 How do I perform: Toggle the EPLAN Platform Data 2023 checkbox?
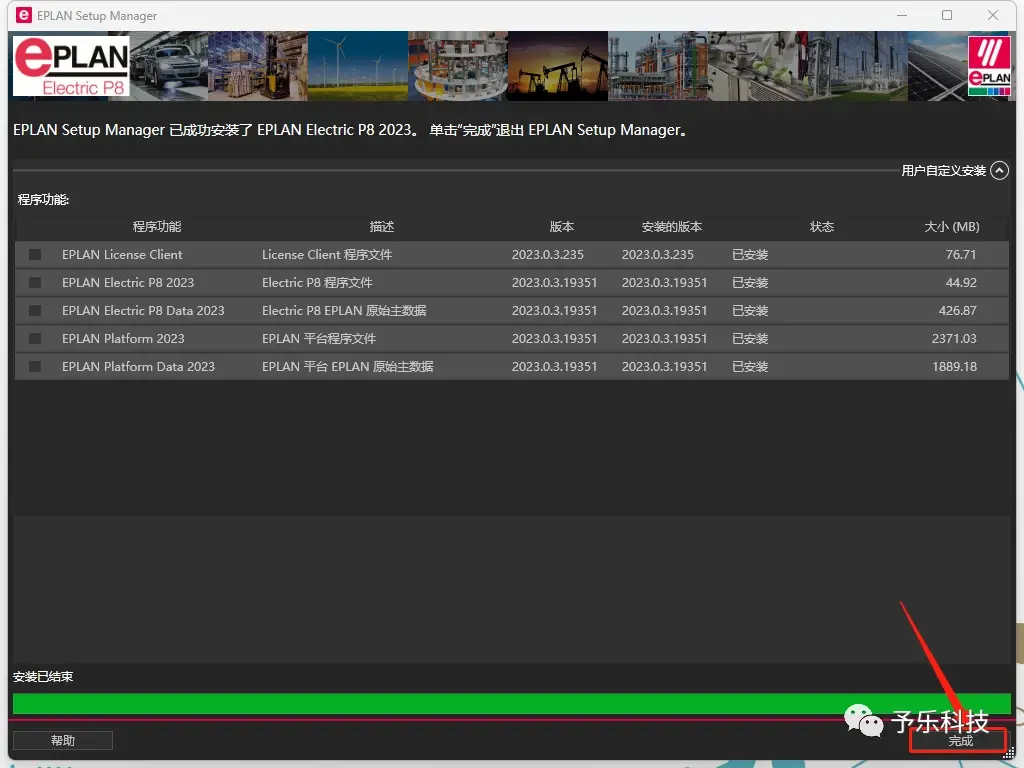coord(35,367)
